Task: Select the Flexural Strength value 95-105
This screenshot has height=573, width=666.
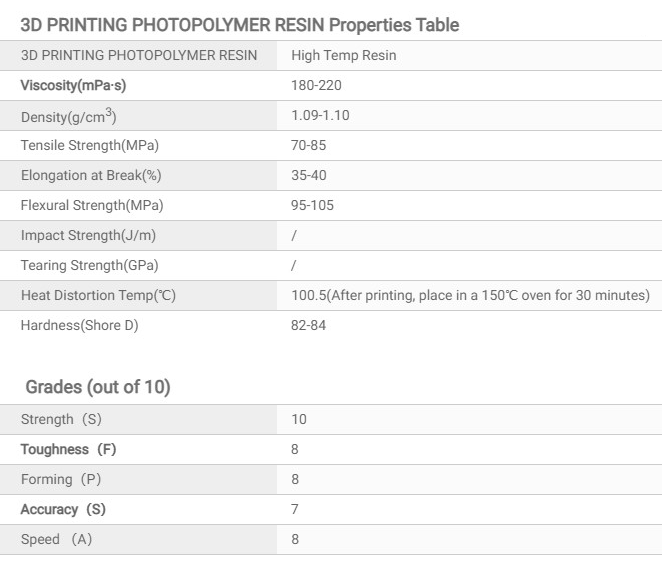Action: click(x=312, y=205)
